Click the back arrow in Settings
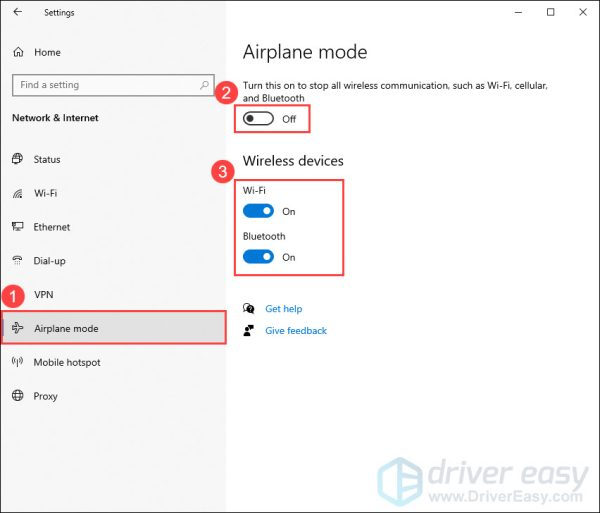 18,12
